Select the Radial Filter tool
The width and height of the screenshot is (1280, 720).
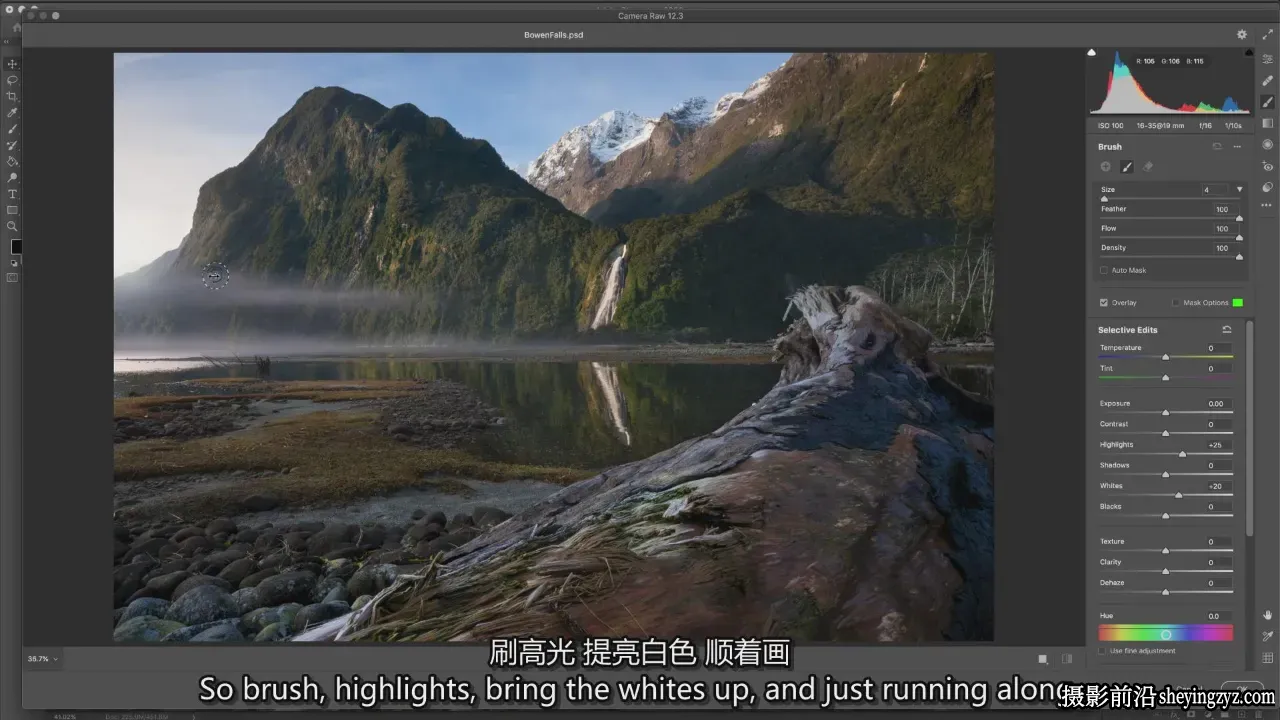coord(1267,145)
